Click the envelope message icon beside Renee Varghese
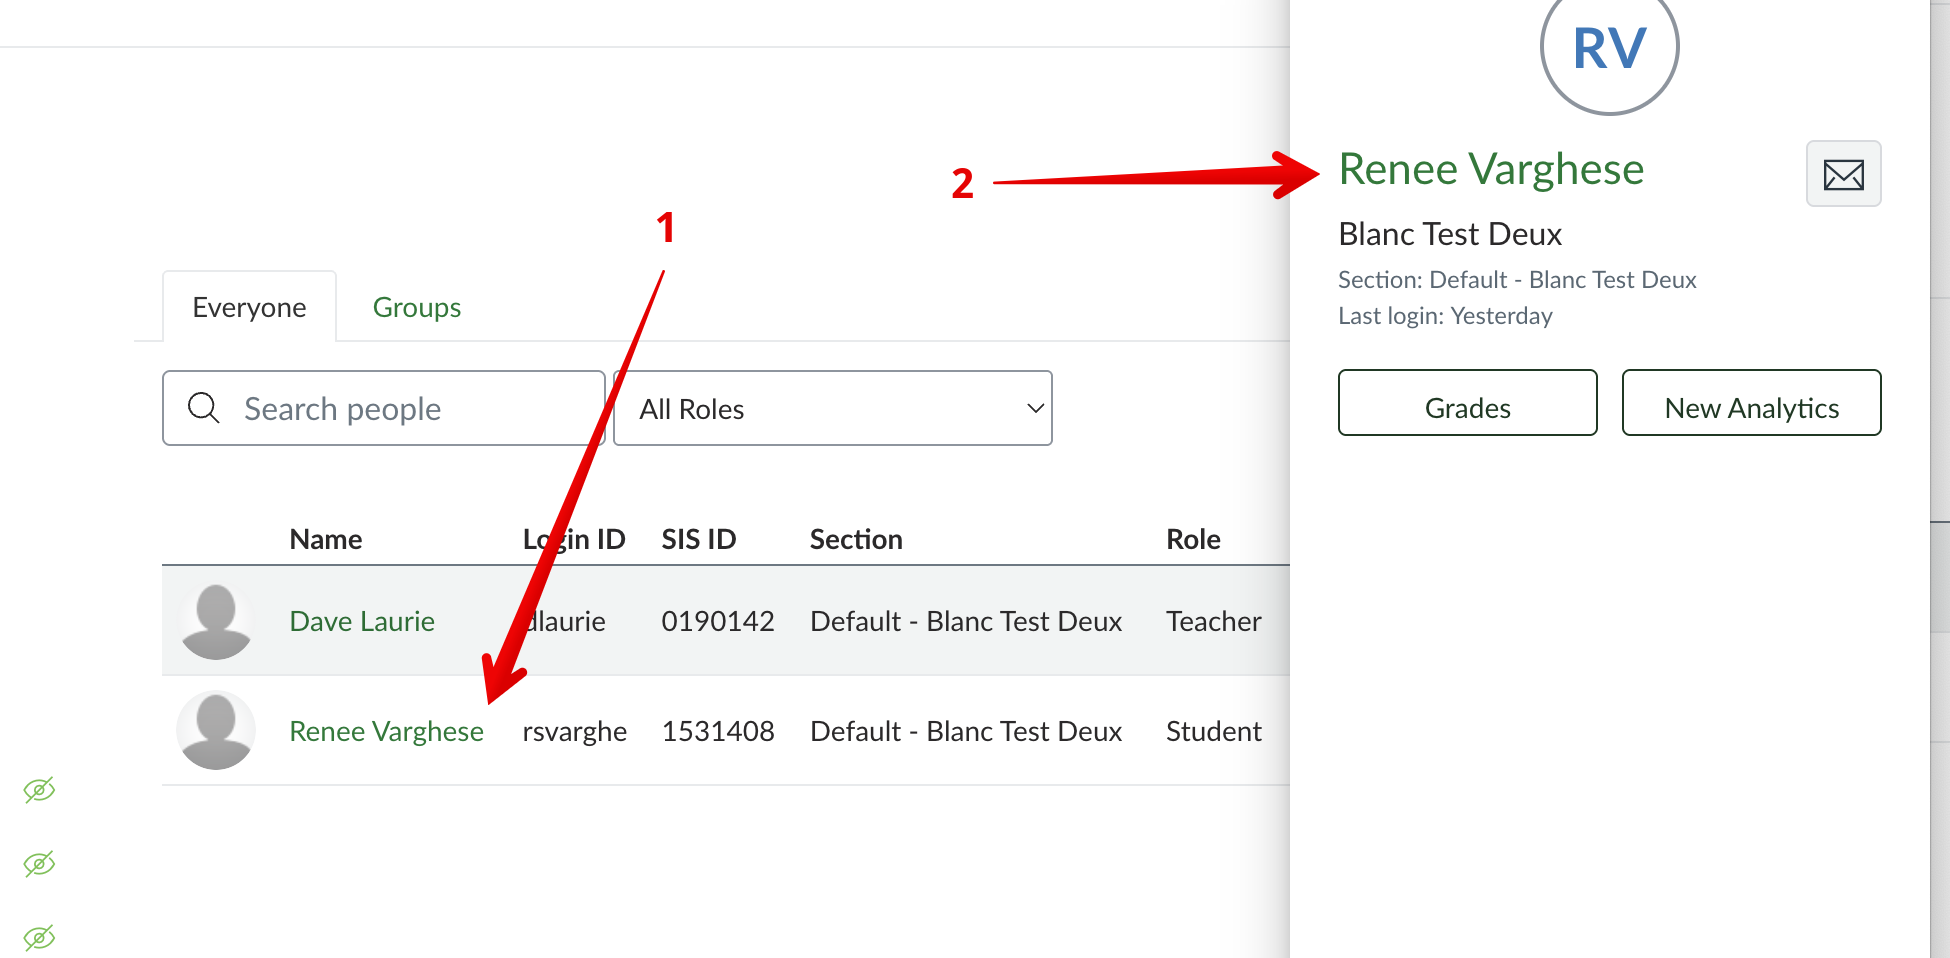This screenshot has width=1950, height=958. coord(1843,174)
